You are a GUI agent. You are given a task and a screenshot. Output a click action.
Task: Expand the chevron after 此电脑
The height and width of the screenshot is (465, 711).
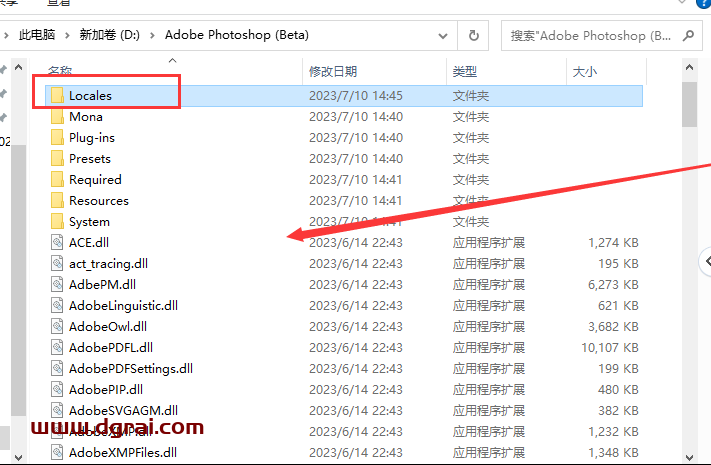67,35
